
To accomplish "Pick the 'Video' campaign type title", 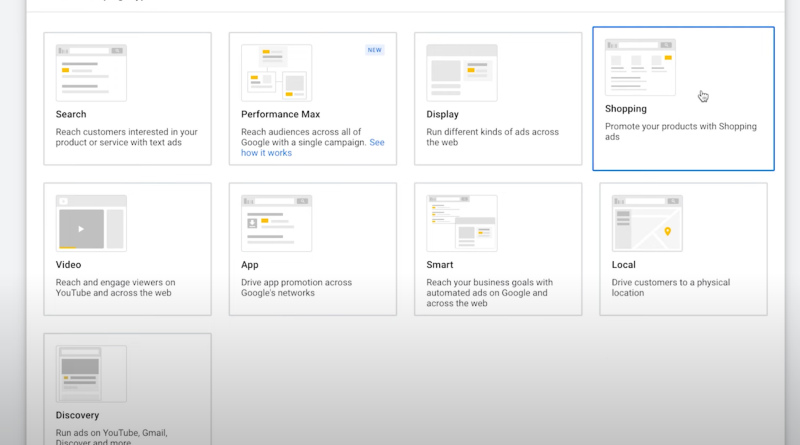I will [68, 265].
